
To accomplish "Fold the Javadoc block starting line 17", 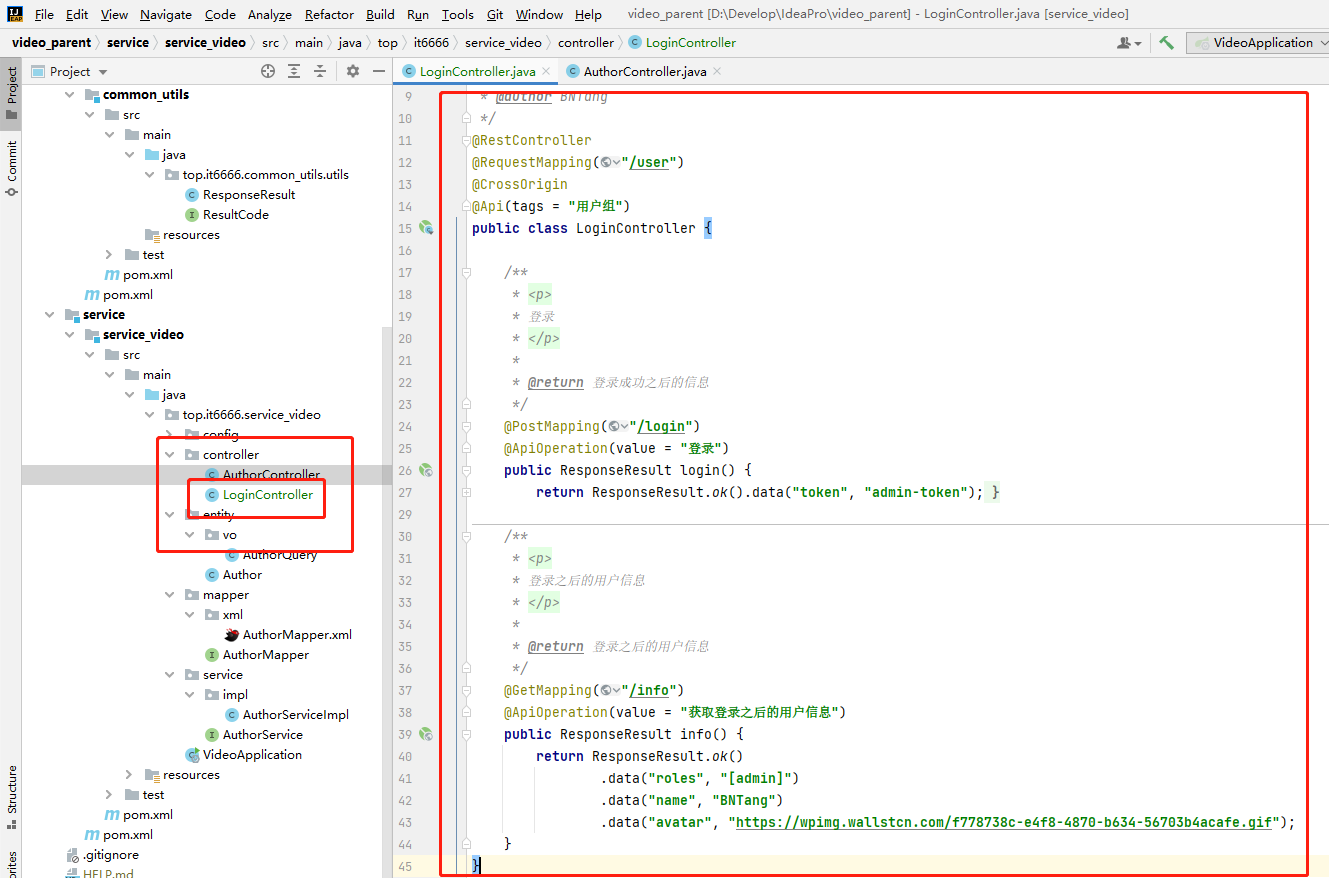I will (x=466, y=272).
